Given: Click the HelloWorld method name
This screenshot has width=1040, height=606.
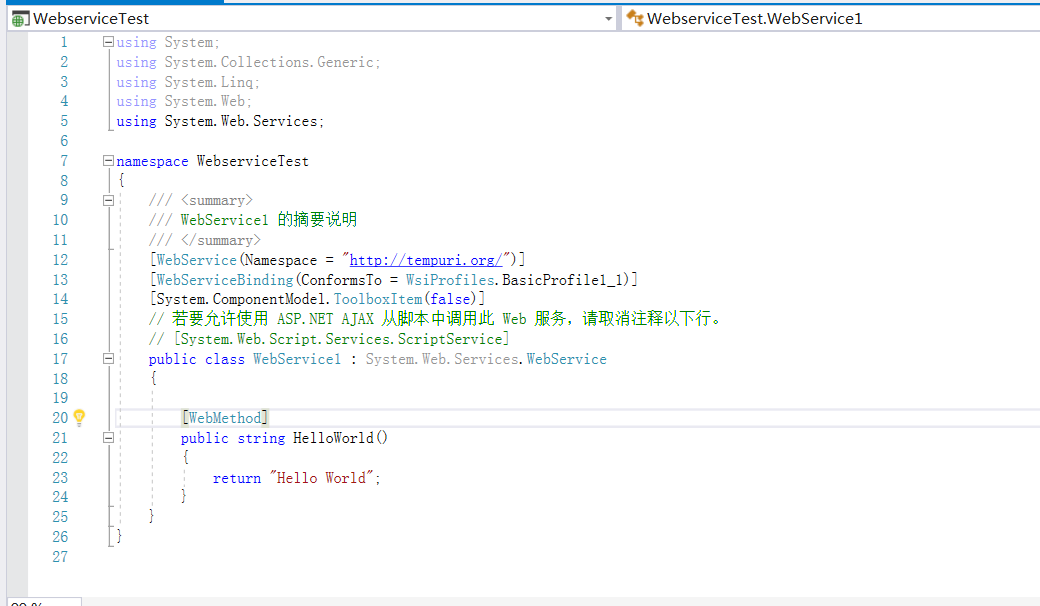Looking at the screenshot, I should point(333,438).
